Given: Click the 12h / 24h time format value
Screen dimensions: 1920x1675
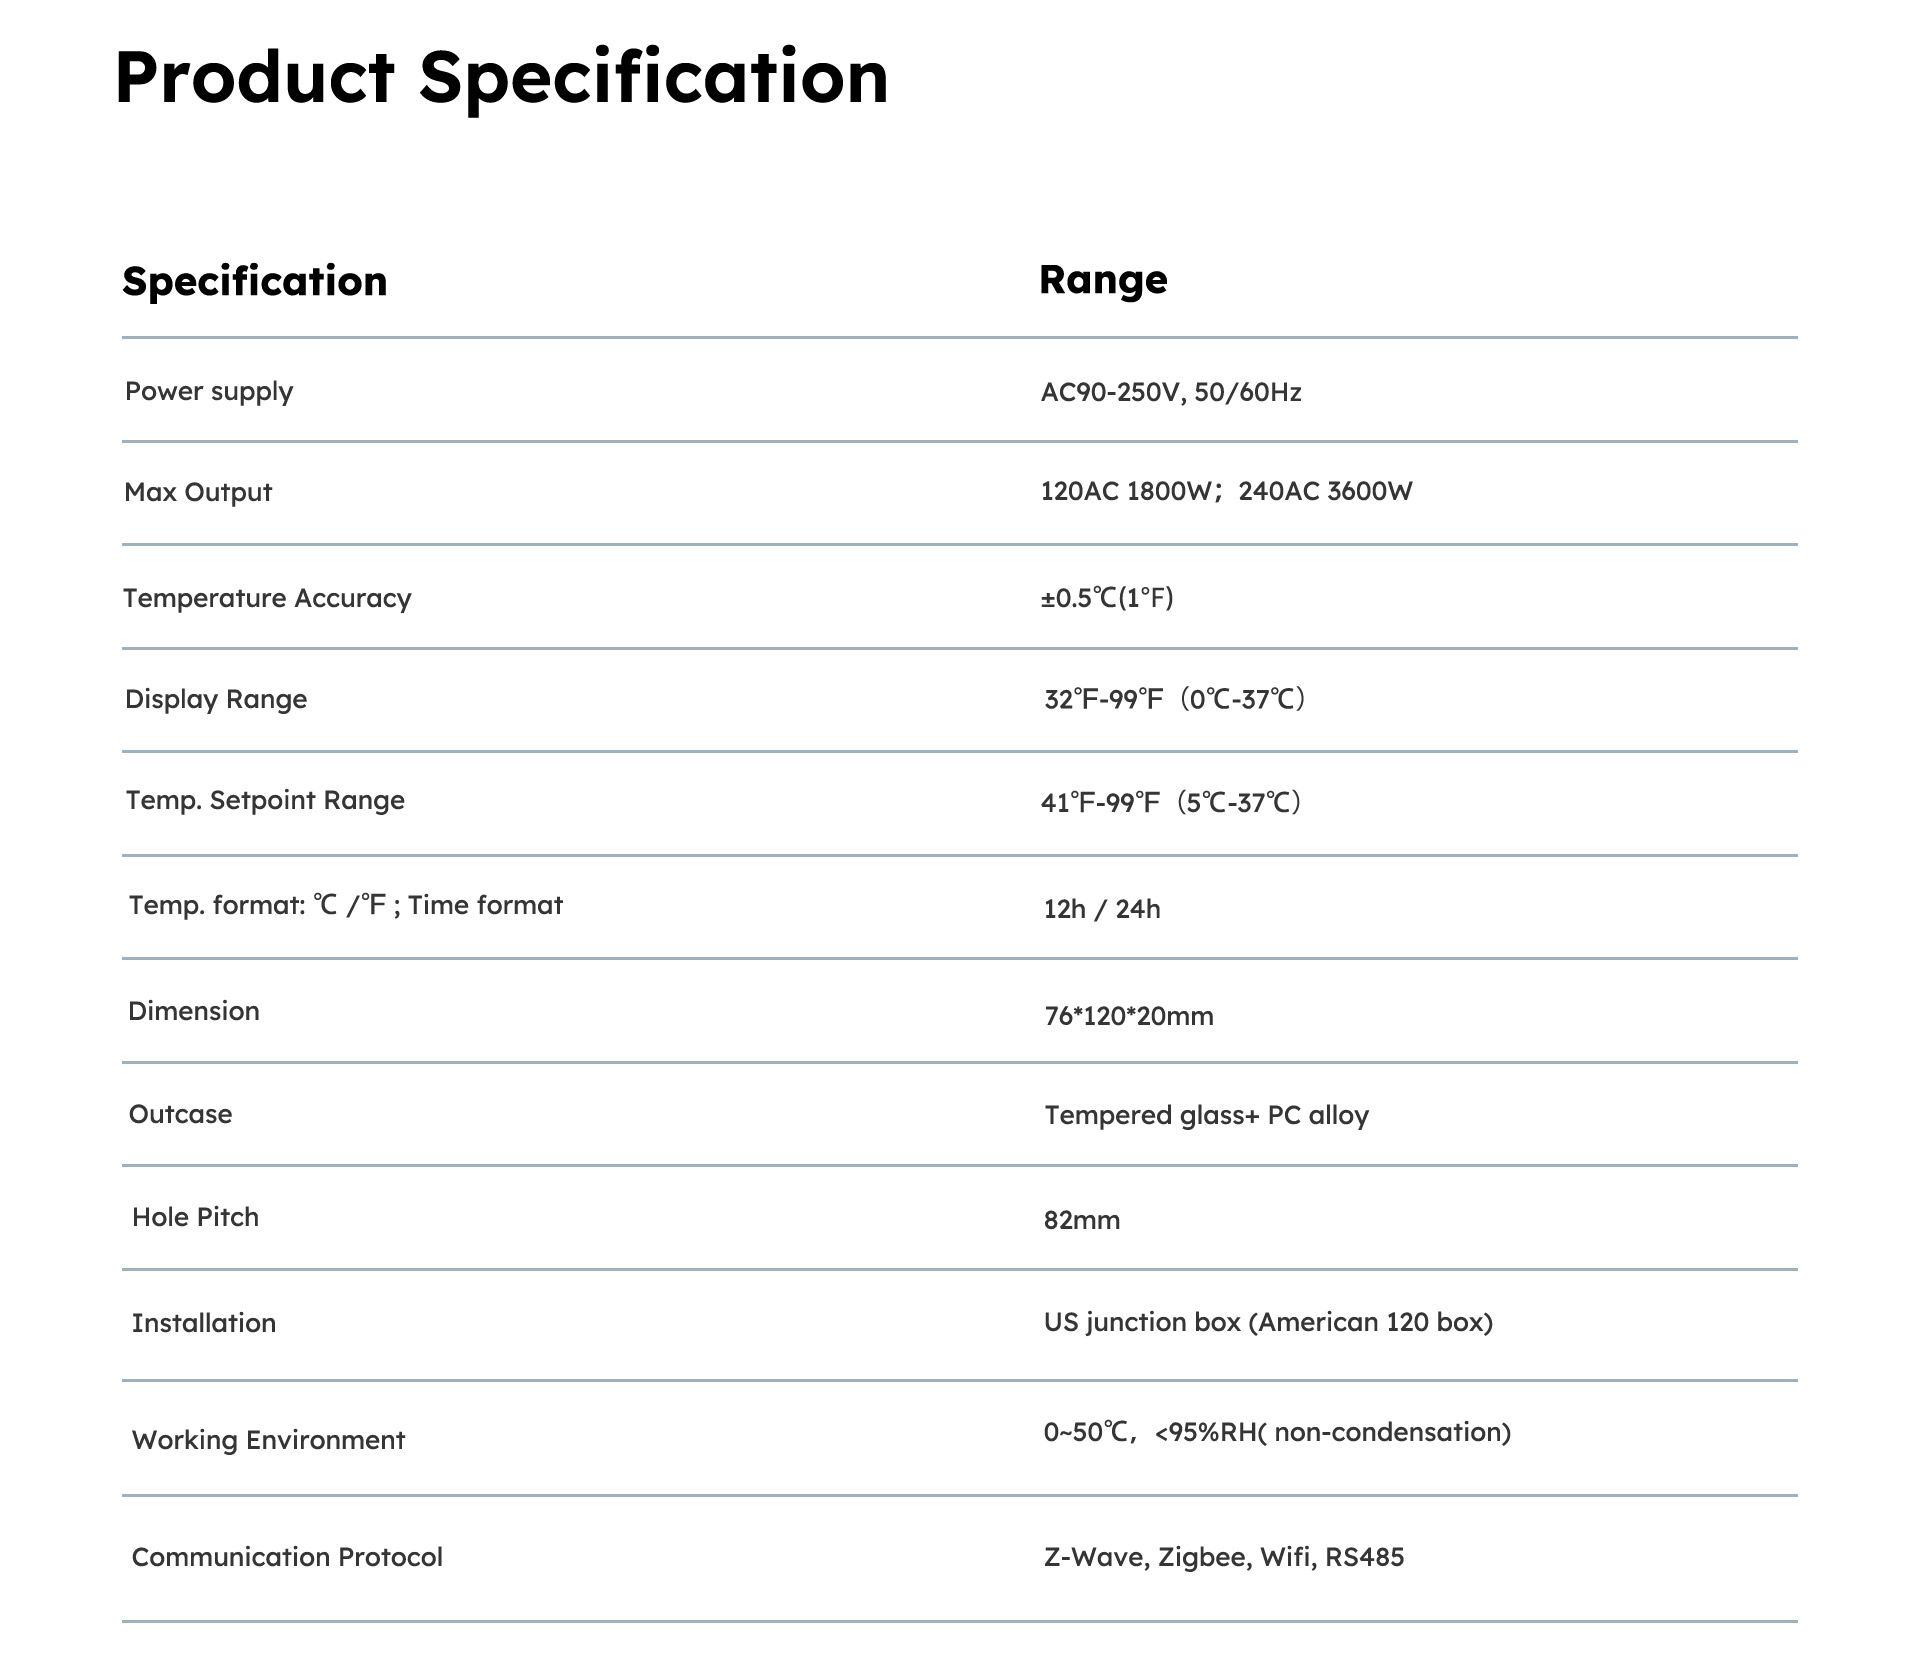Looking at the screenshot, I should click(x=1102, y=909).
